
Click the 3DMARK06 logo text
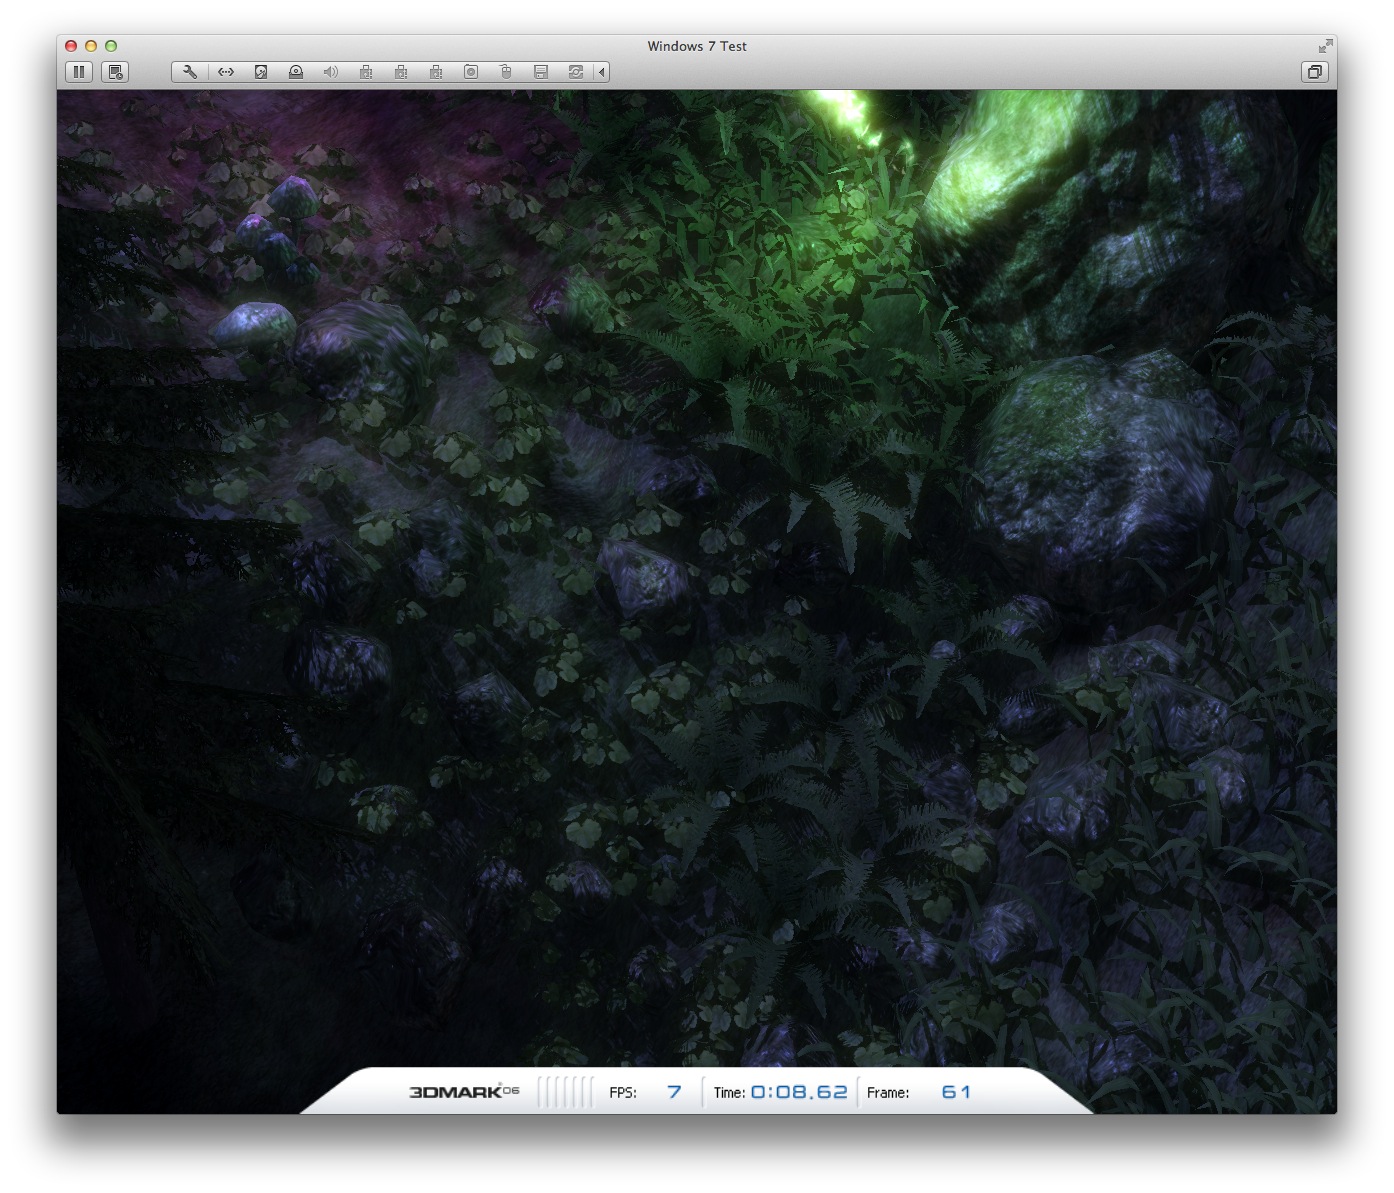click(464, 1092)
